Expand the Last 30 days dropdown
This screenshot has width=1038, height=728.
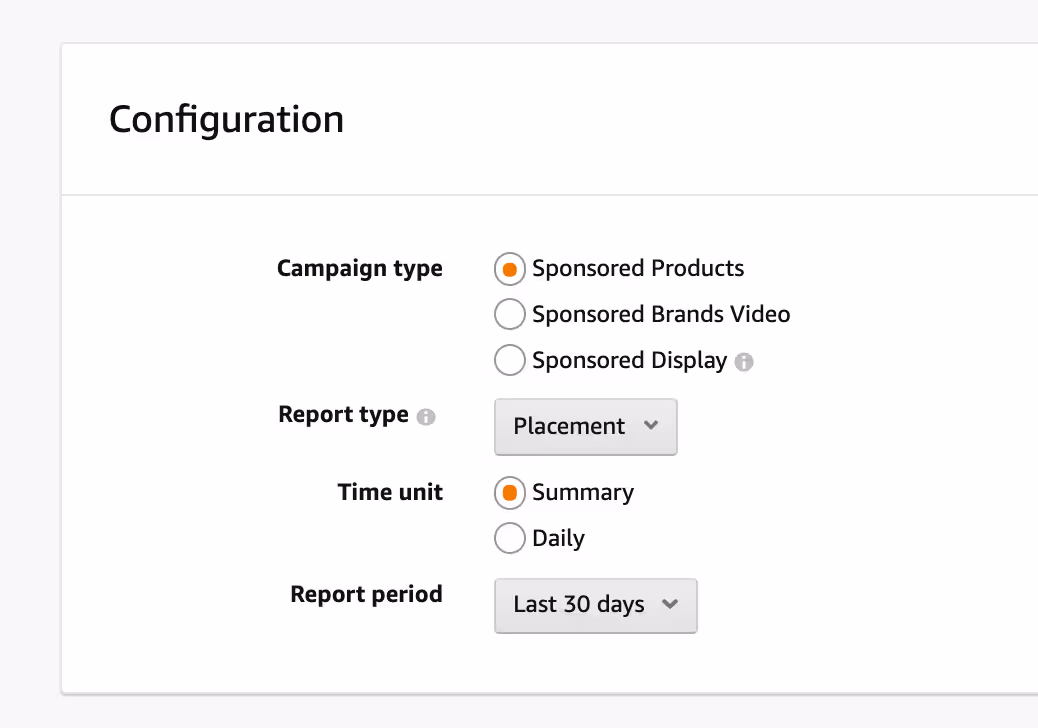pos(595,605)
